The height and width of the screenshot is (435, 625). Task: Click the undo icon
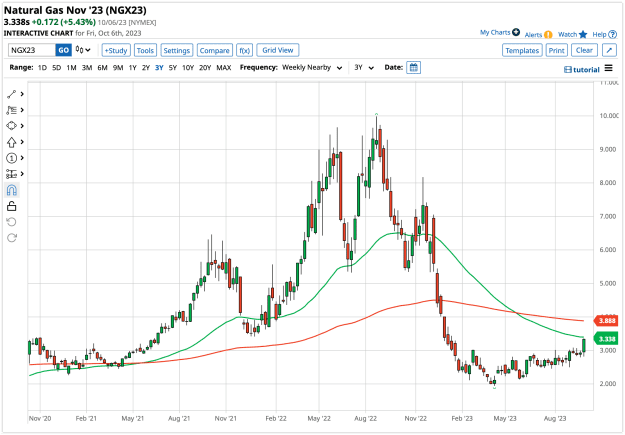click(12, 222)
